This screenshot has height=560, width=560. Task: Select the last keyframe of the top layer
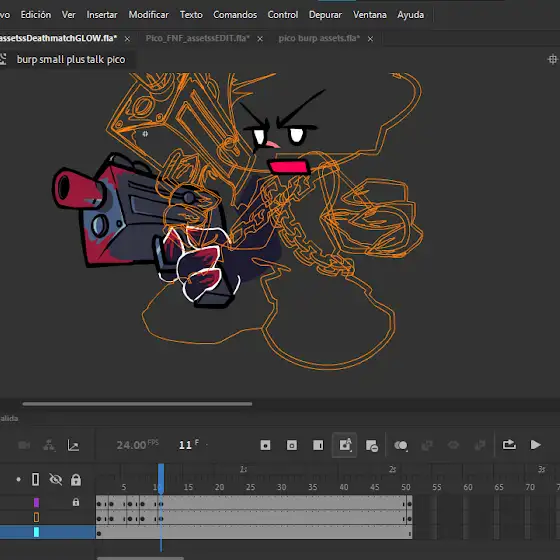point(410,504)
